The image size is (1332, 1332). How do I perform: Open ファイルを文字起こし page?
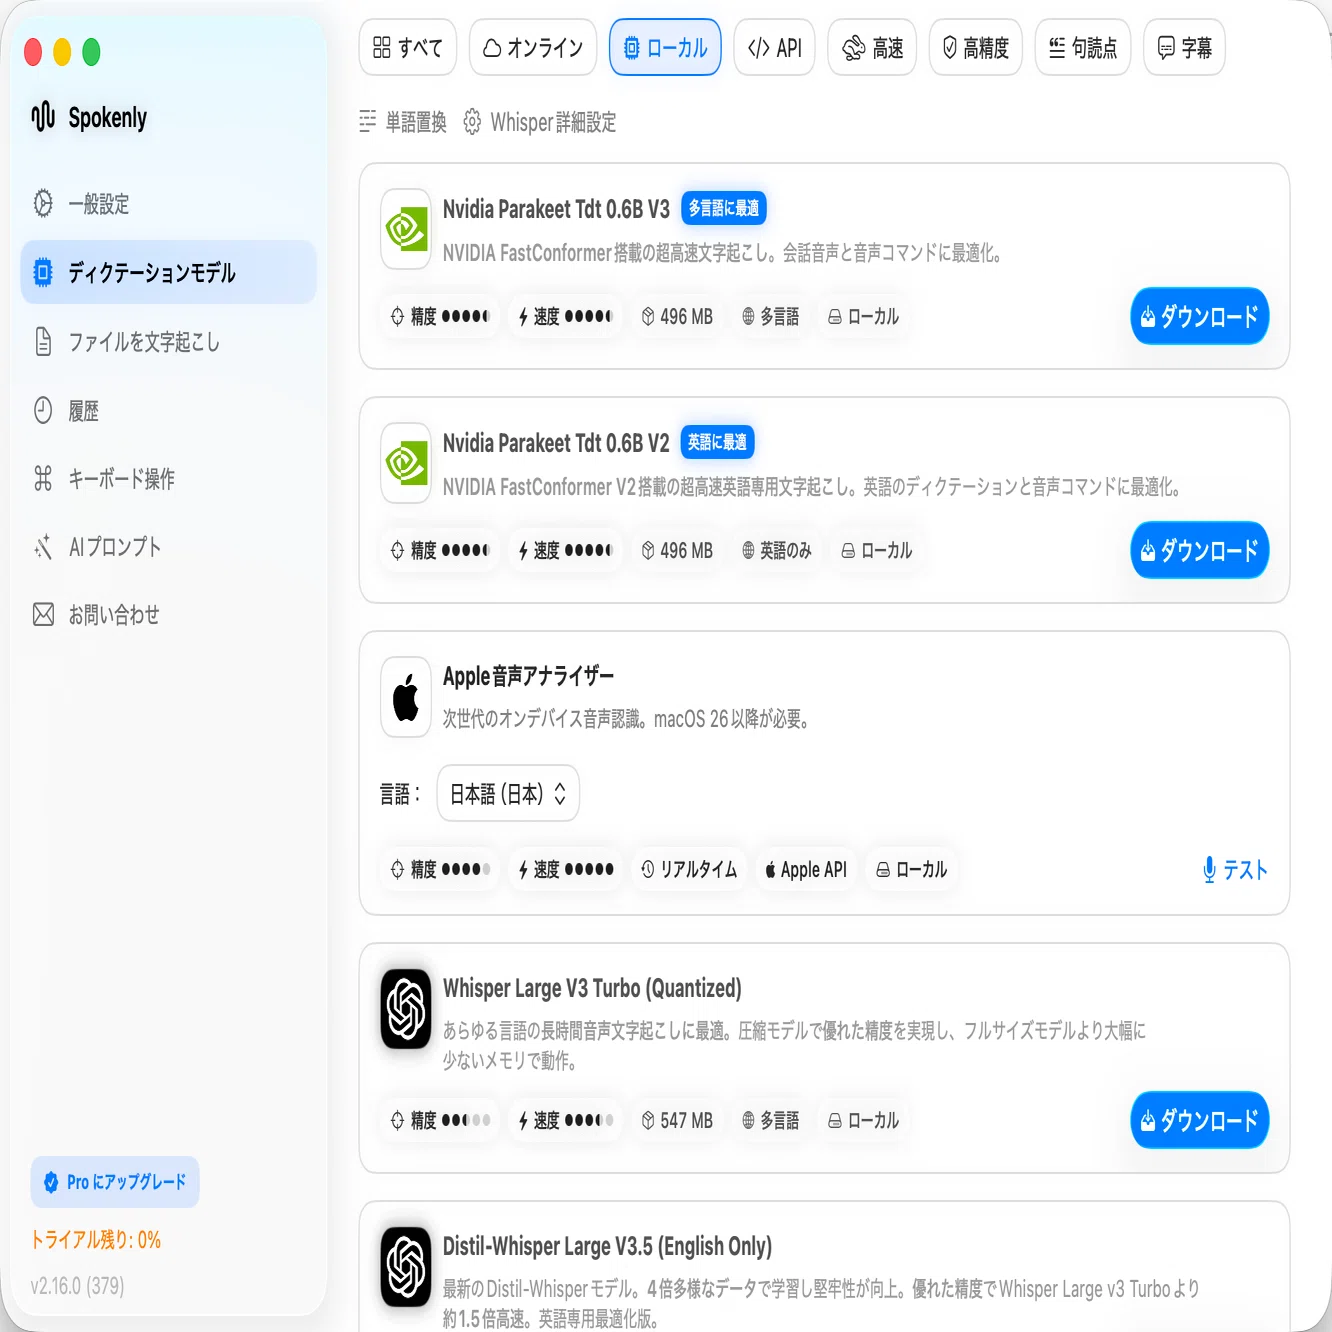tap(168, 342)
